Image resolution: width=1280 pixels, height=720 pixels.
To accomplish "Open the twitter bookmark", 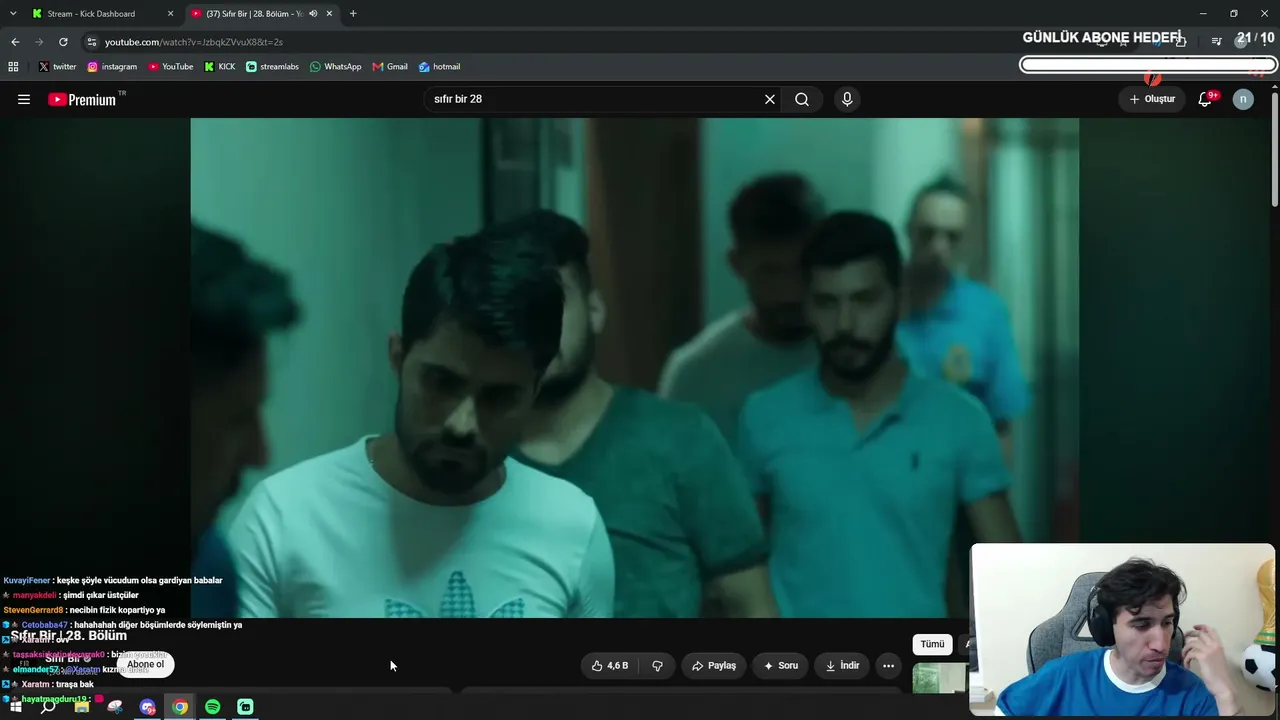I will coord(57,67).
